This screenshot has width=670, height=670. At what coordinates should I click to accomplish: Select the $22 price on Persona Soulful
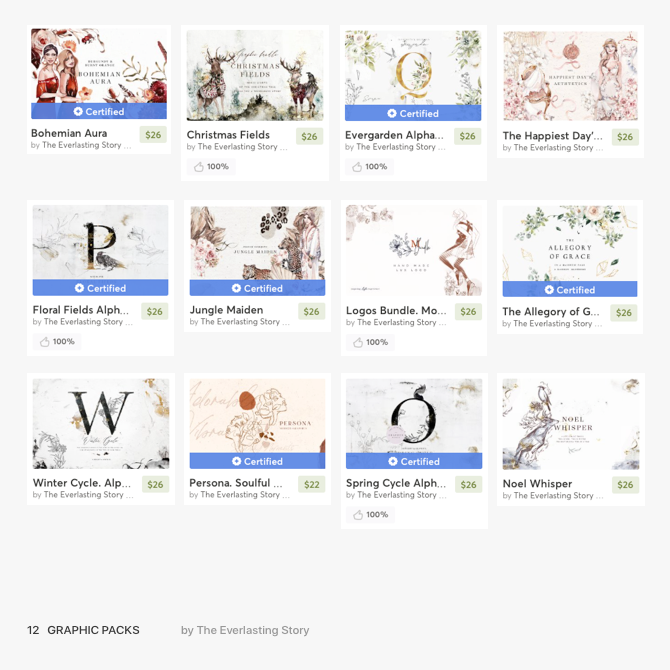pyautogui.click(x=311, y=485)
